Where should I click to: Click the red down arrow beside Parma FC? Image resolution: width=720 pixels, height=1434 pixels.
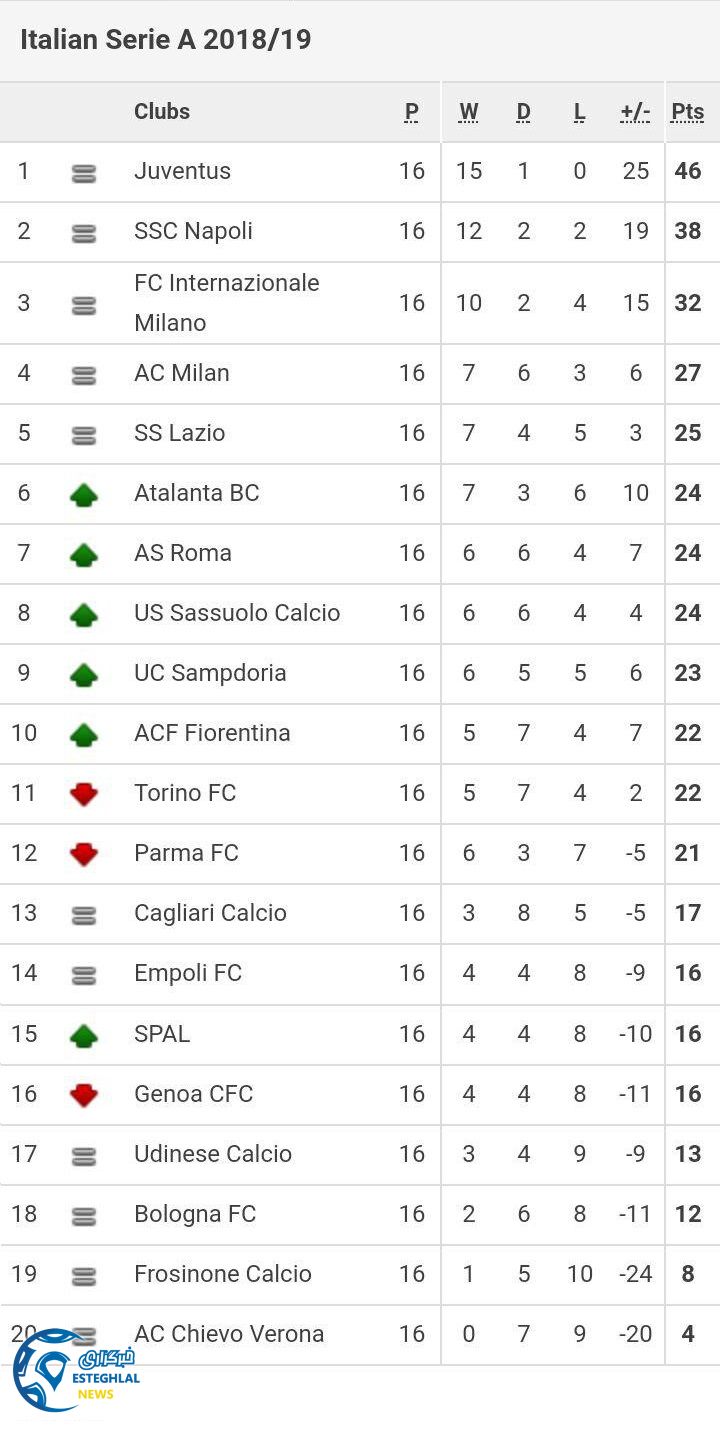[84, 854]
